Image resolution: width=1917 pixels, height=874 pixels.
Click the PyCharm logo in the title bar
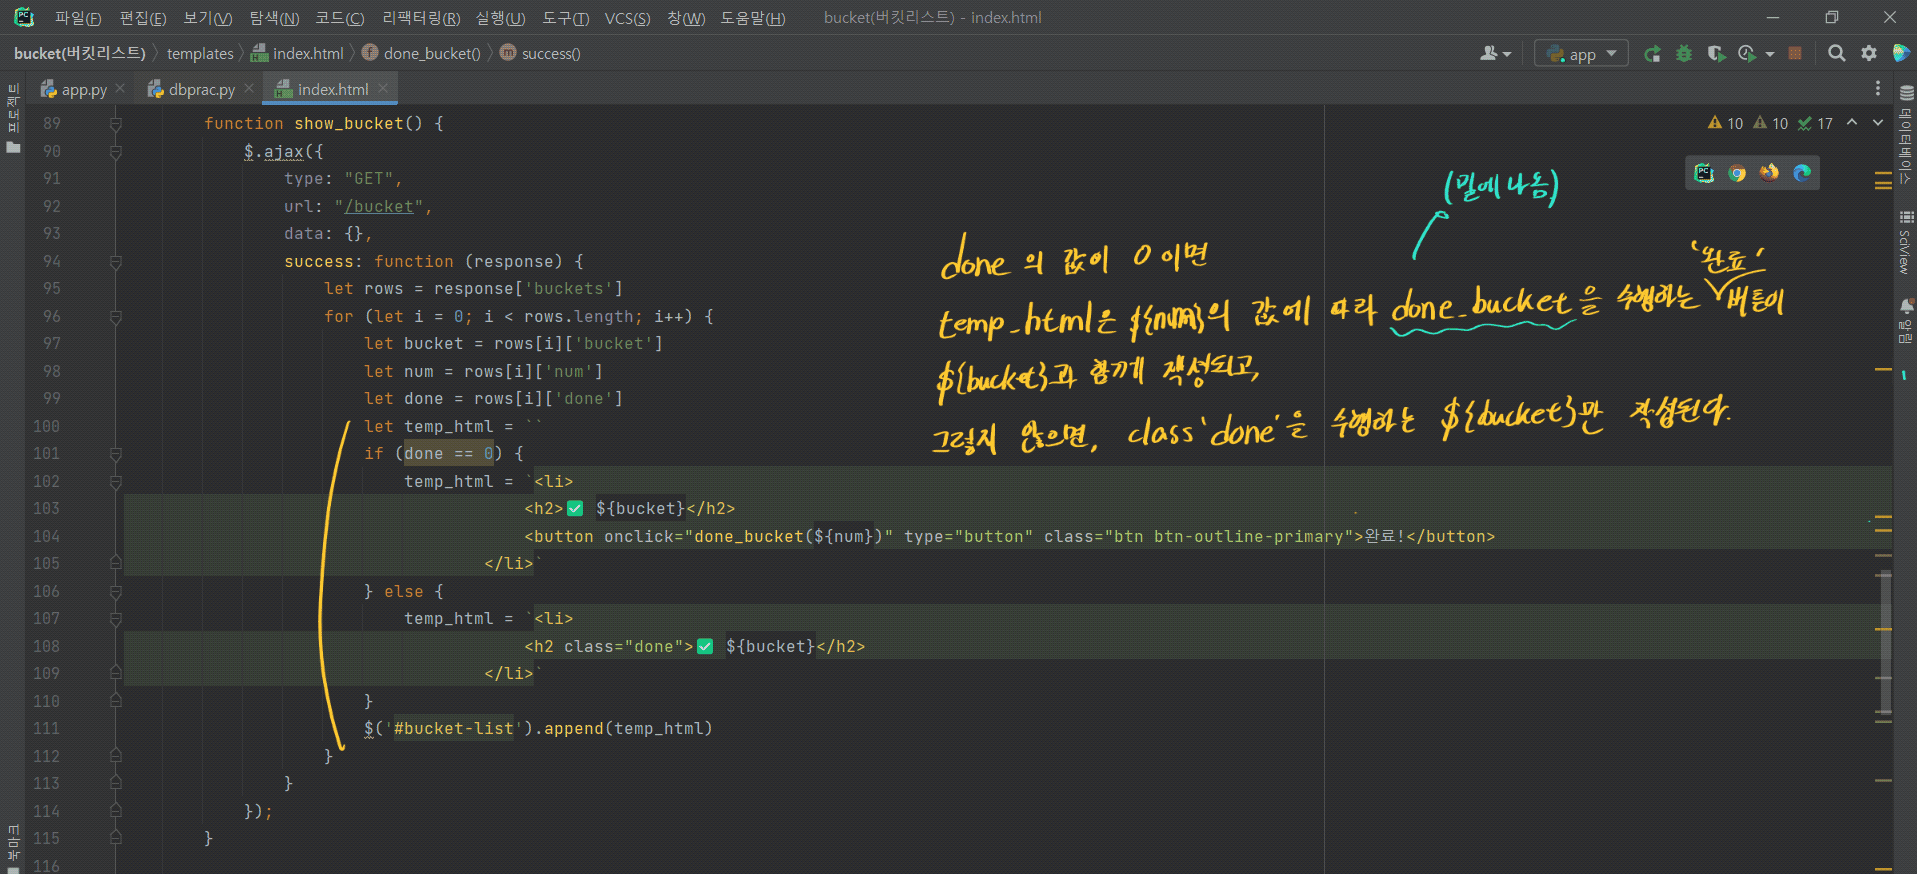click(23, 17)
